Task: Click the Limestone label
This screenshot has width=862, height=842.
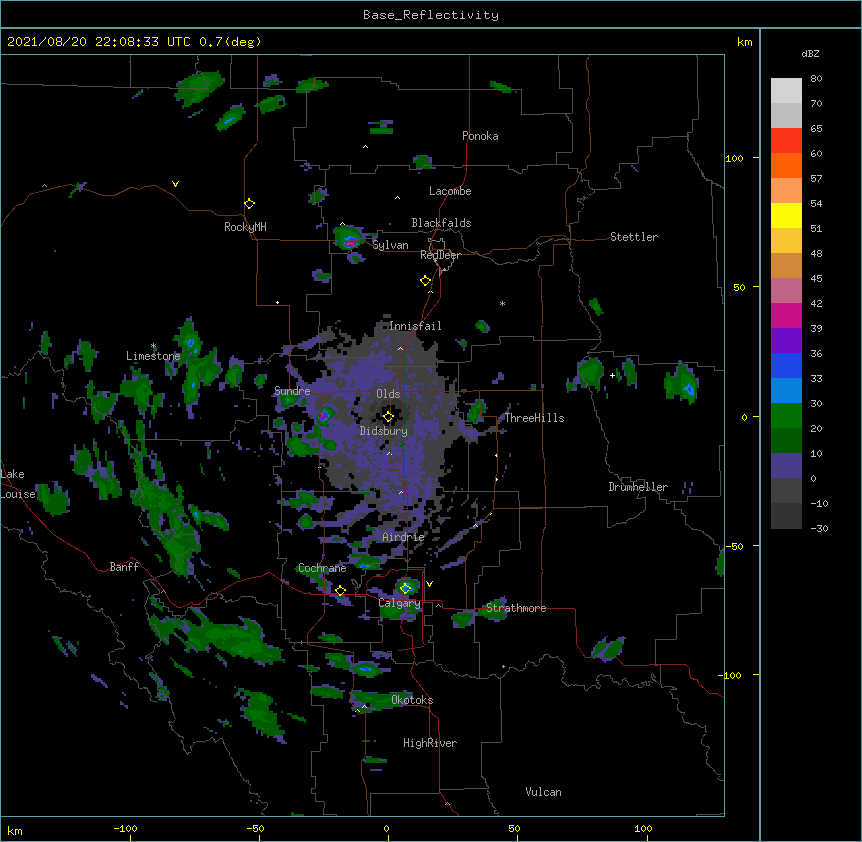Action: (153, 356)
